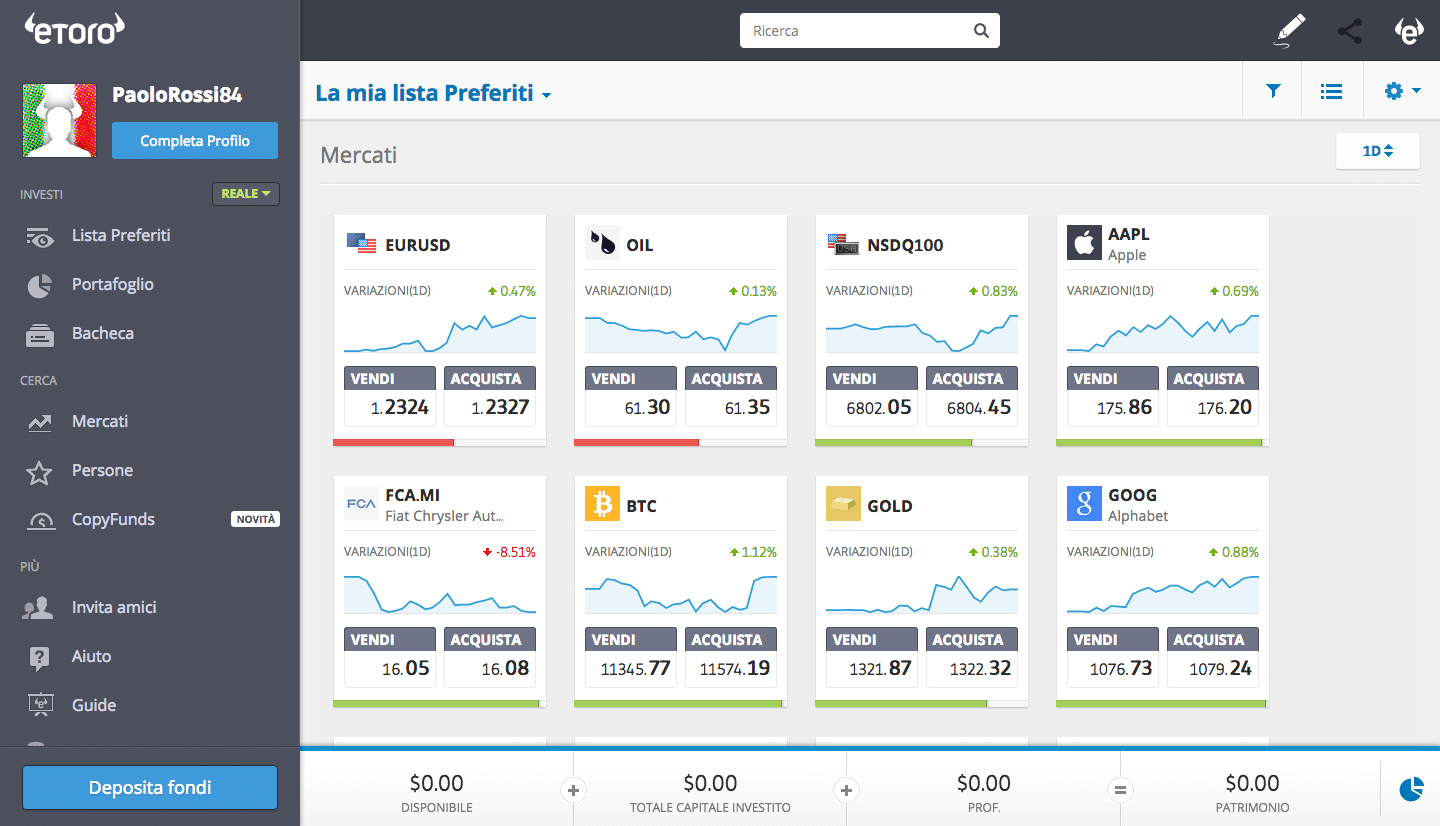The image size is (1440, 826).
Task: Click the Lista Preferiti eye icon
Action: click(x=39, y=236)
